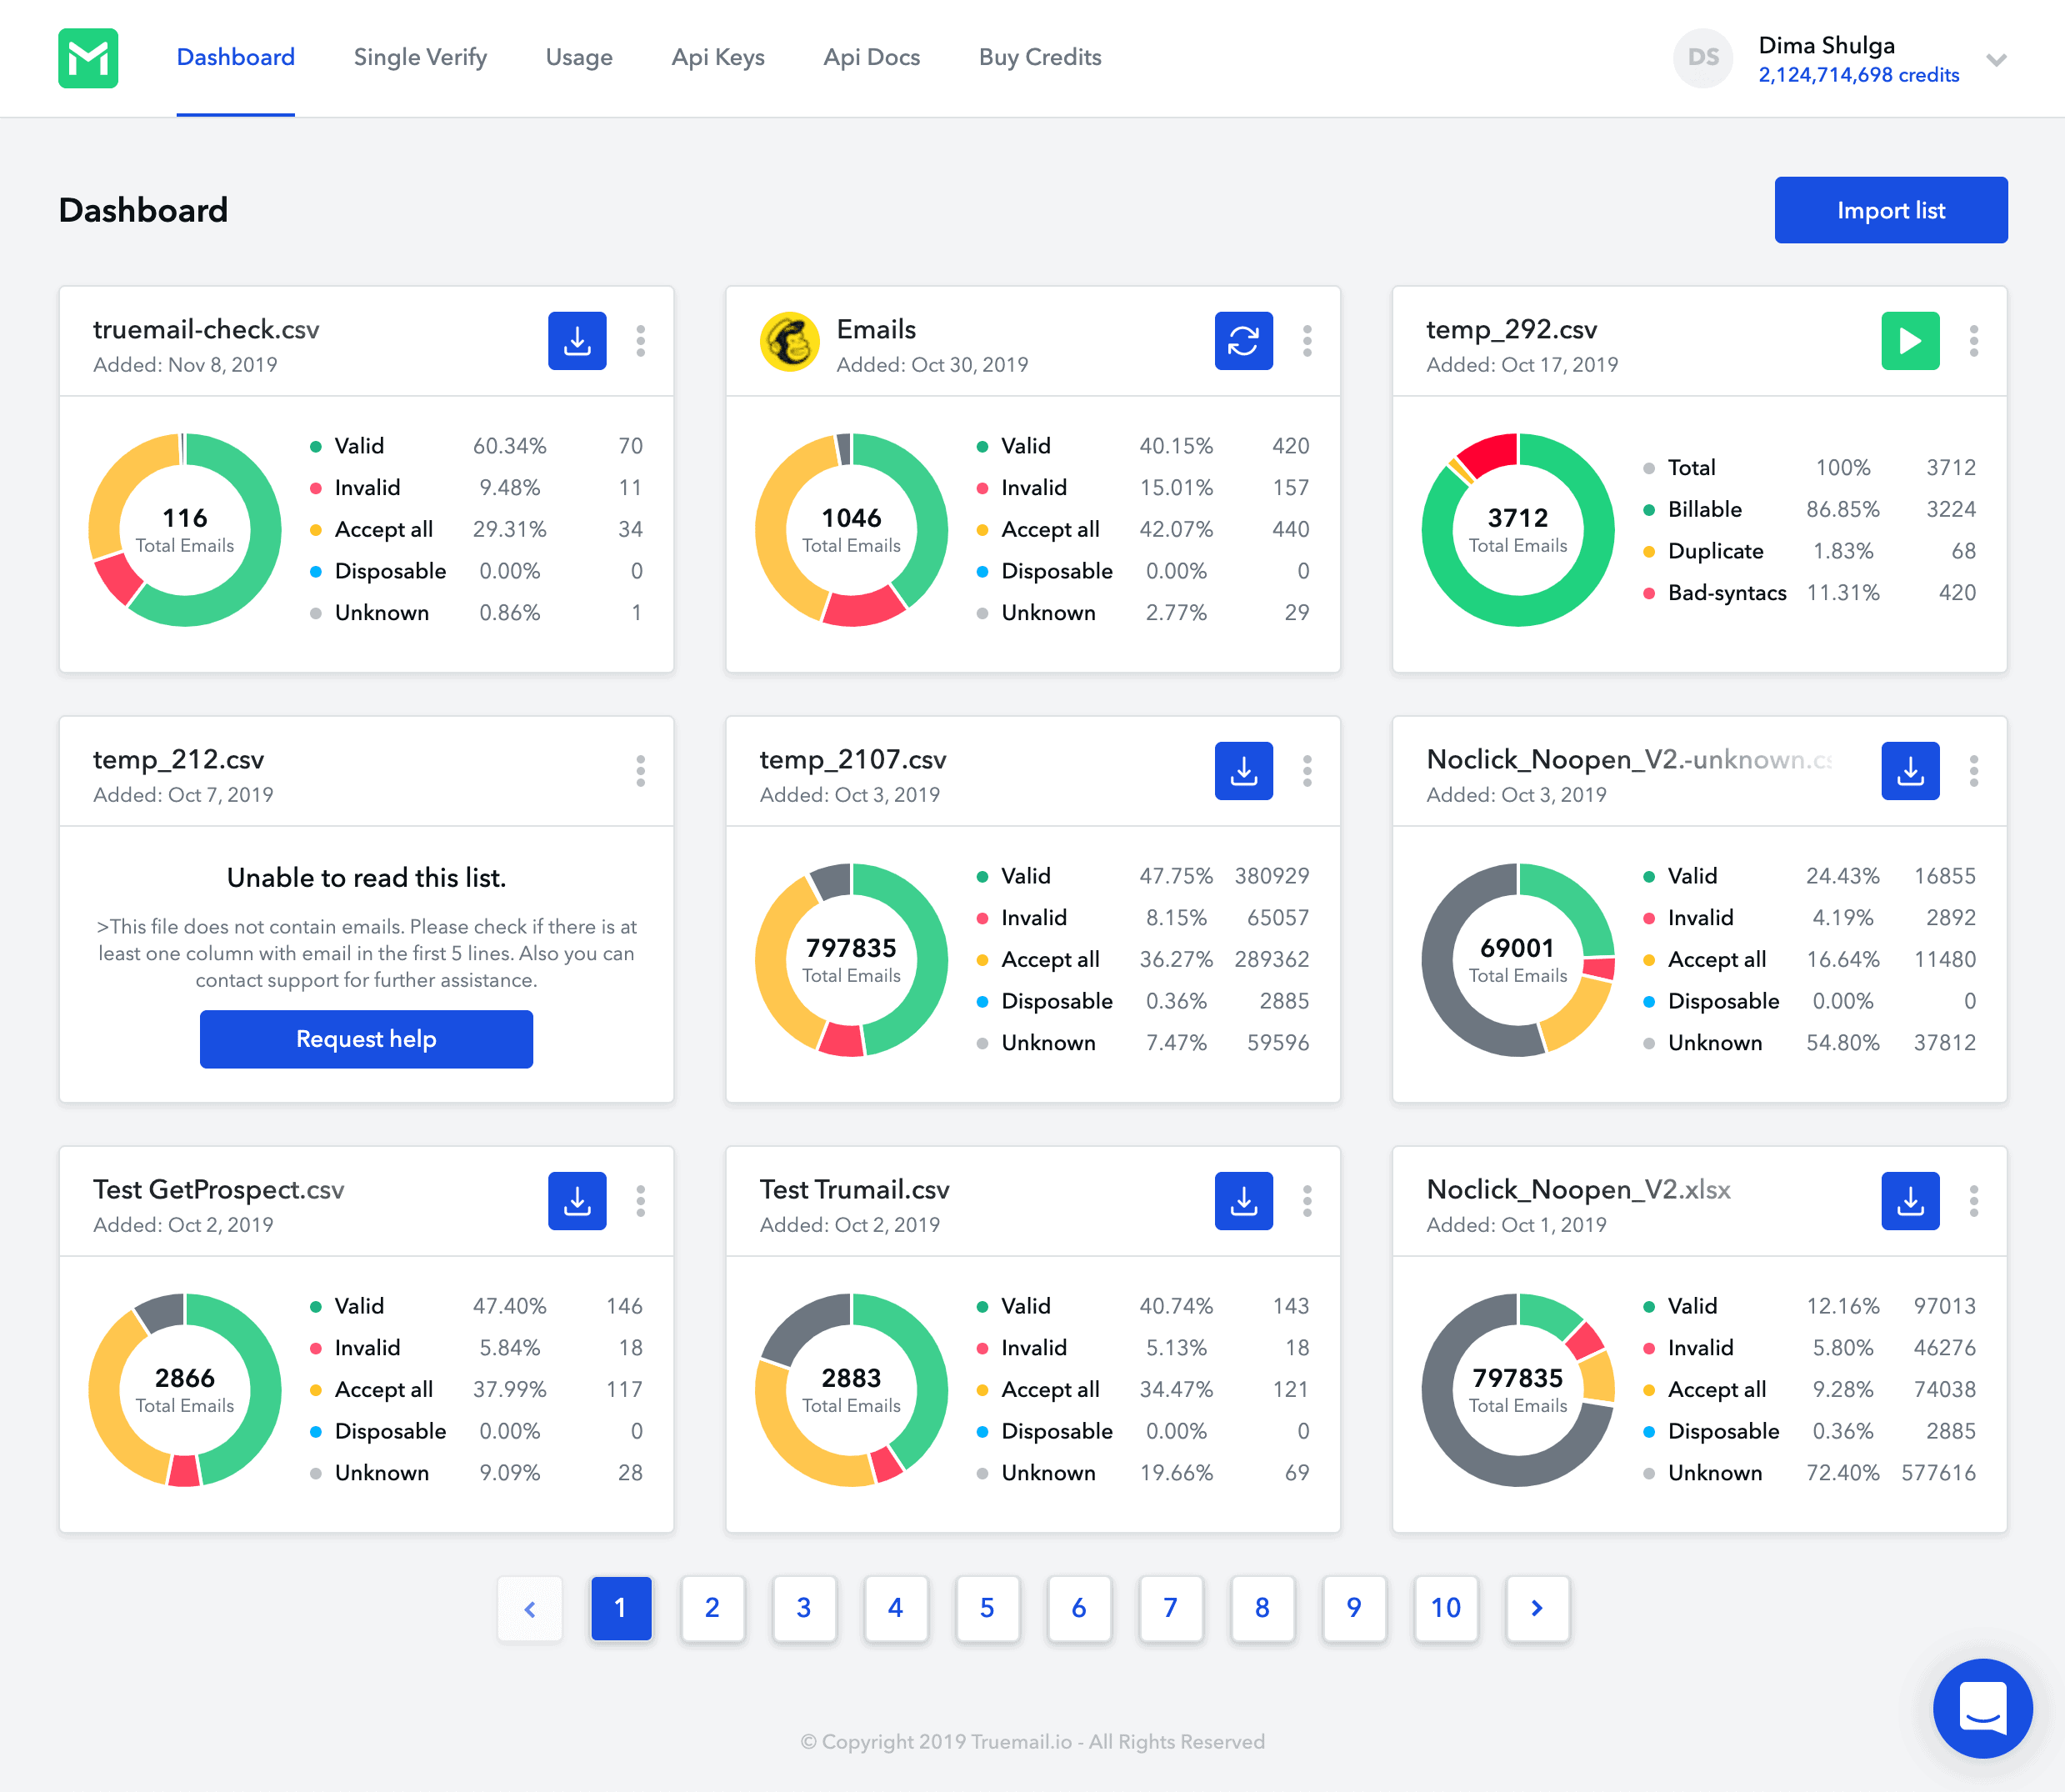The width and height of the screenshot is (2065, 1792).
Task: Expand the Dima Shulga account dropdown
Action: tap(1996, 60)
